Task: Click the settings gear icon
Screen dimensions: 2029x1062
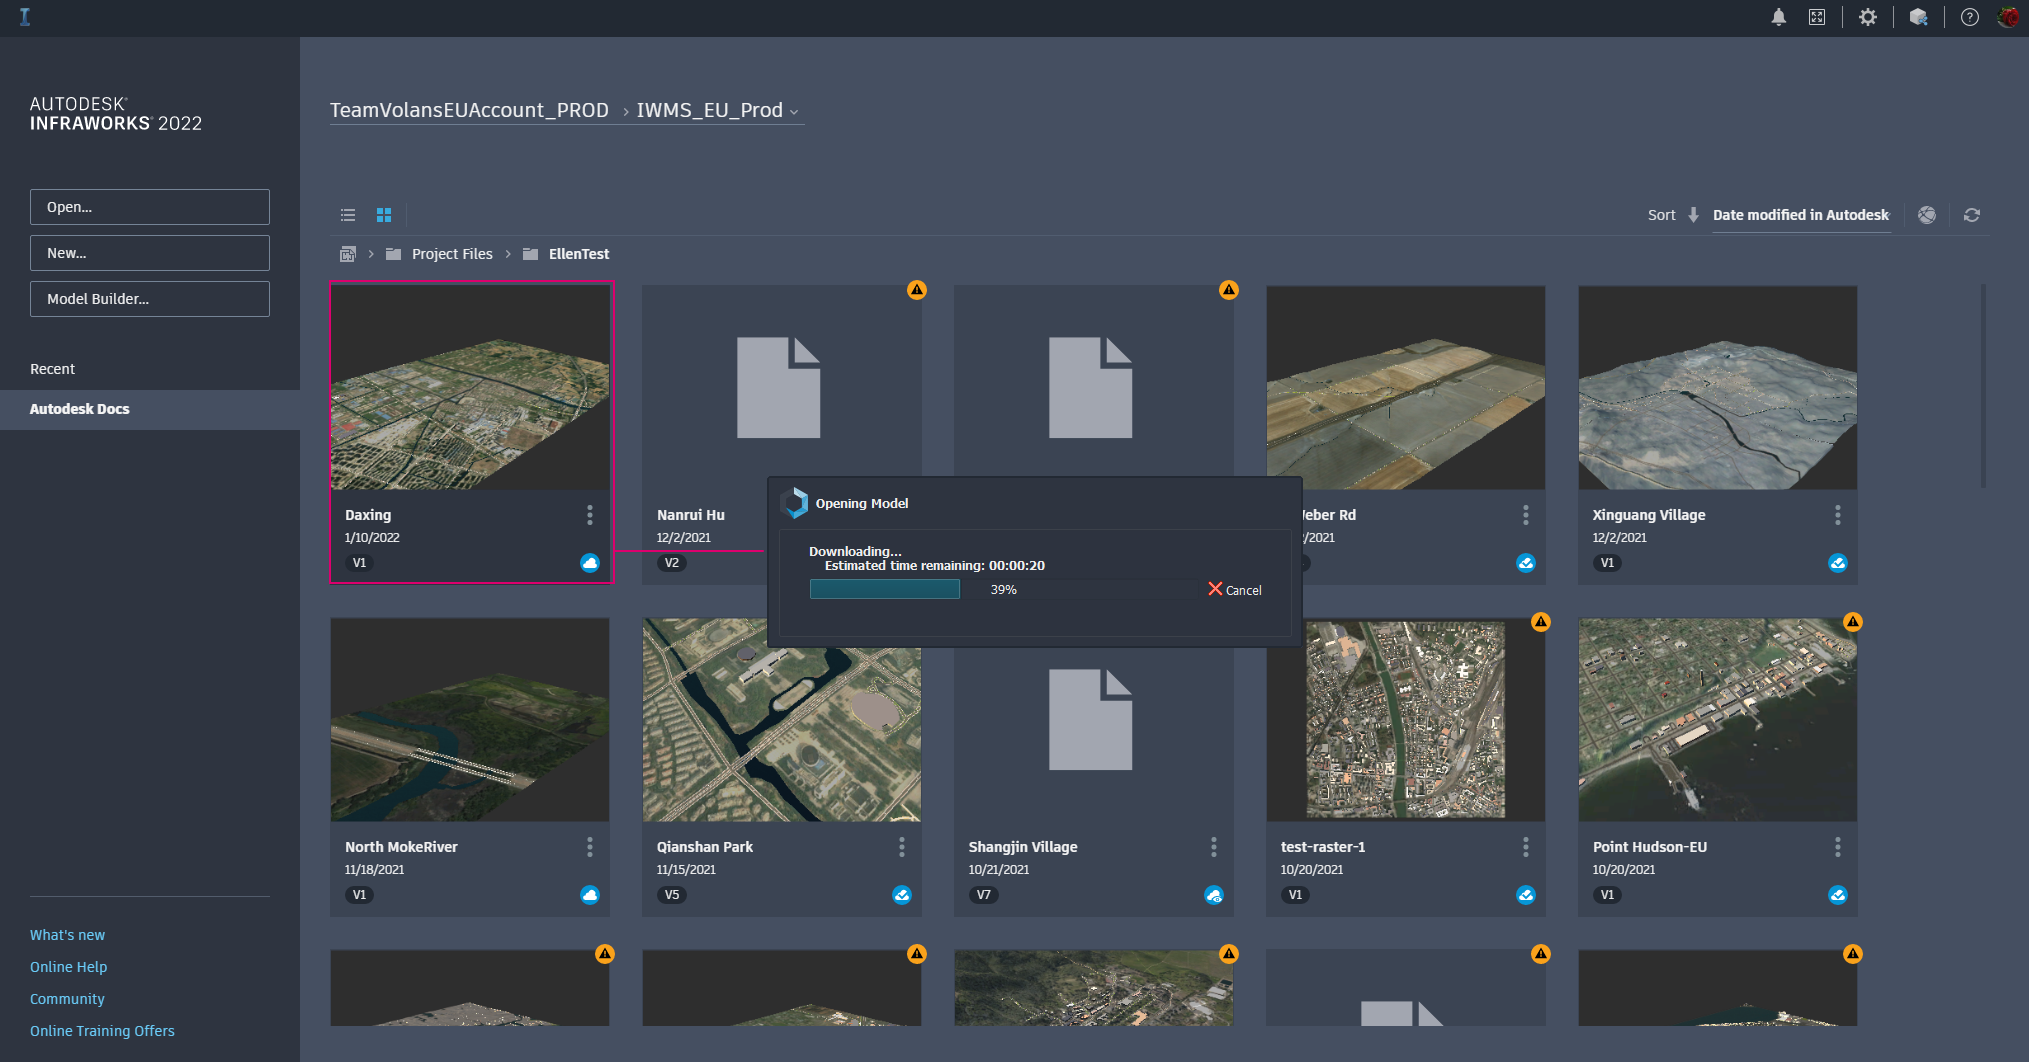Action: 1867,17
